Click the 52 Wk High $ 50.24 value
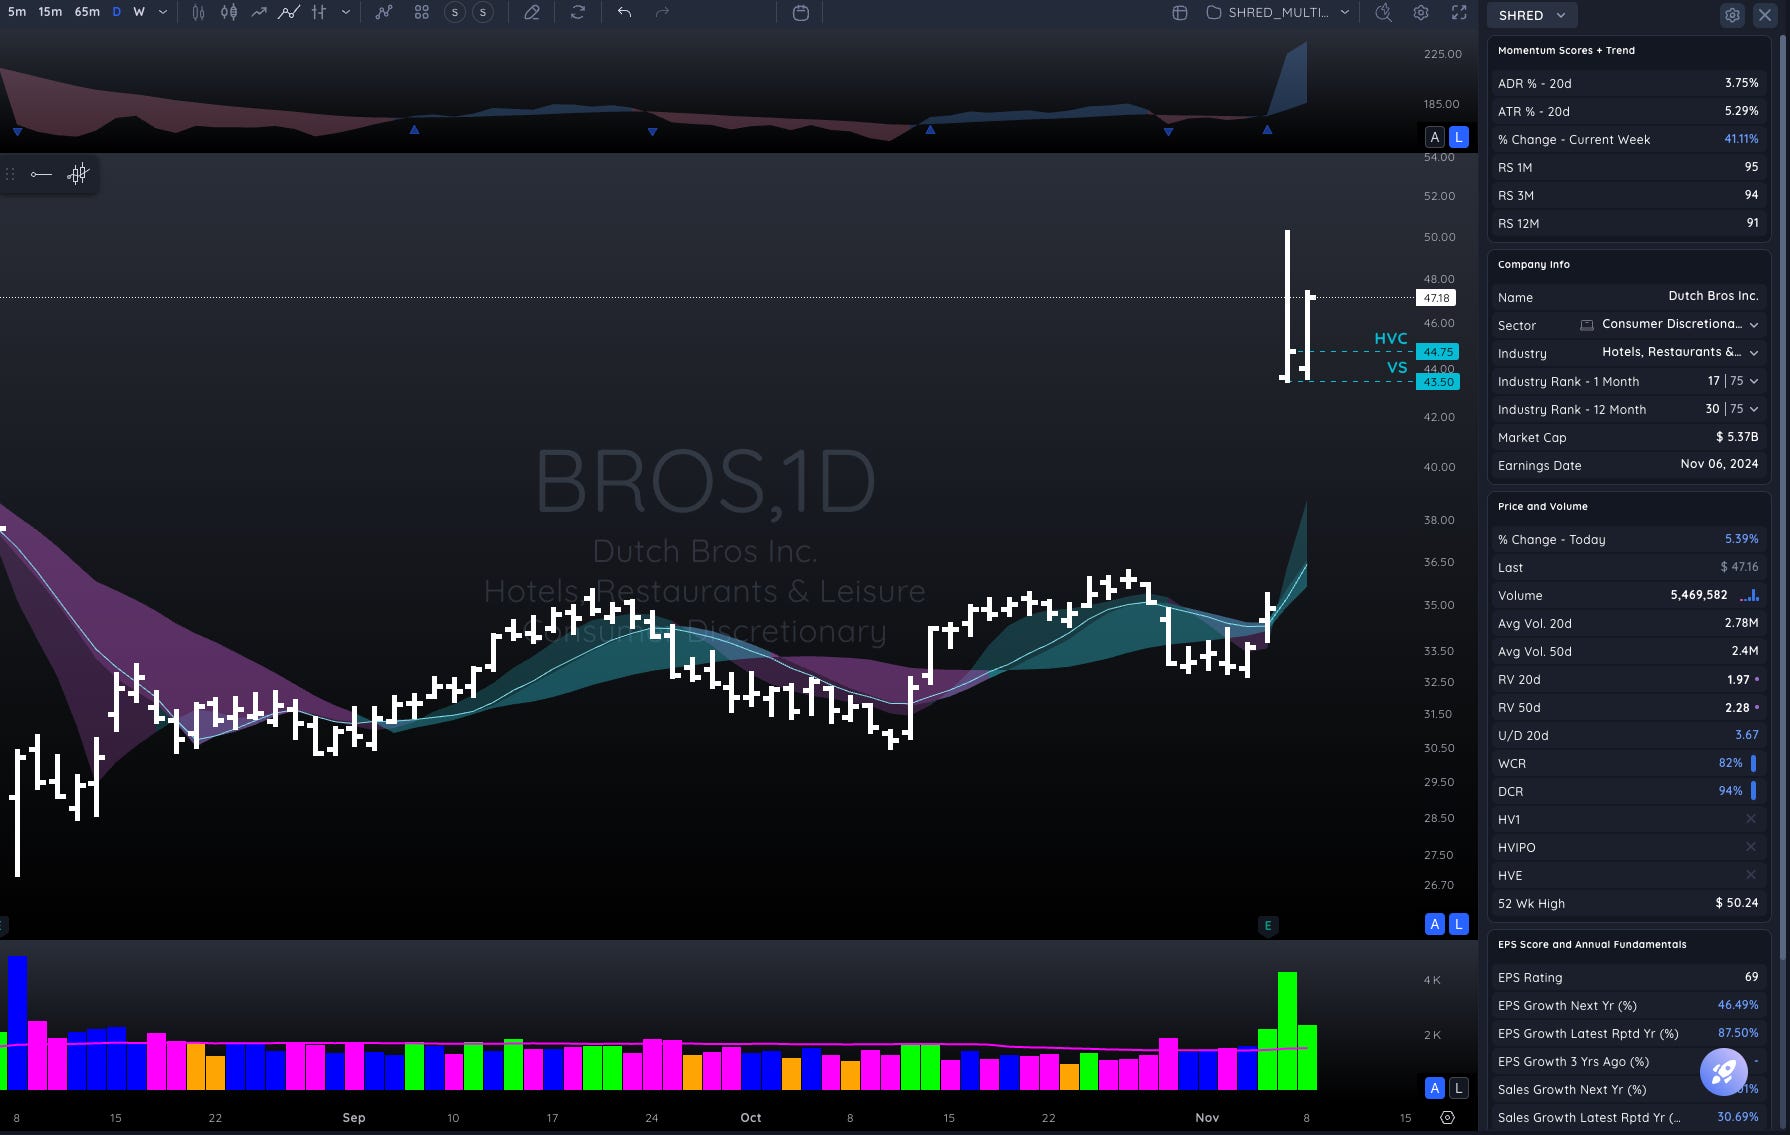 click(x=1737, y=903)
